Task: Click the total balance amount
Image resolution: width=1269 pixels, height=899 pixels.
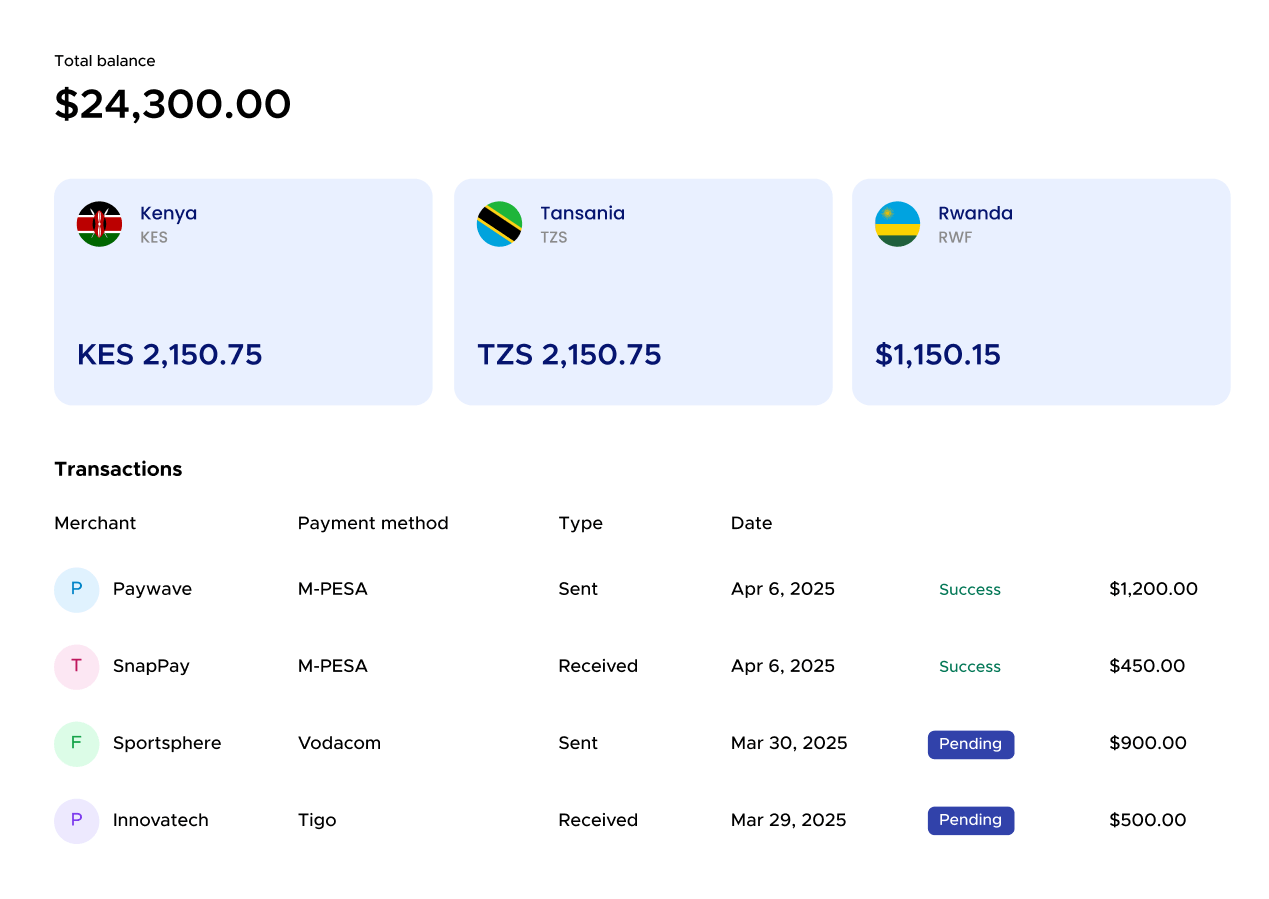Action: pyautogui.click(x=173, y=104)
